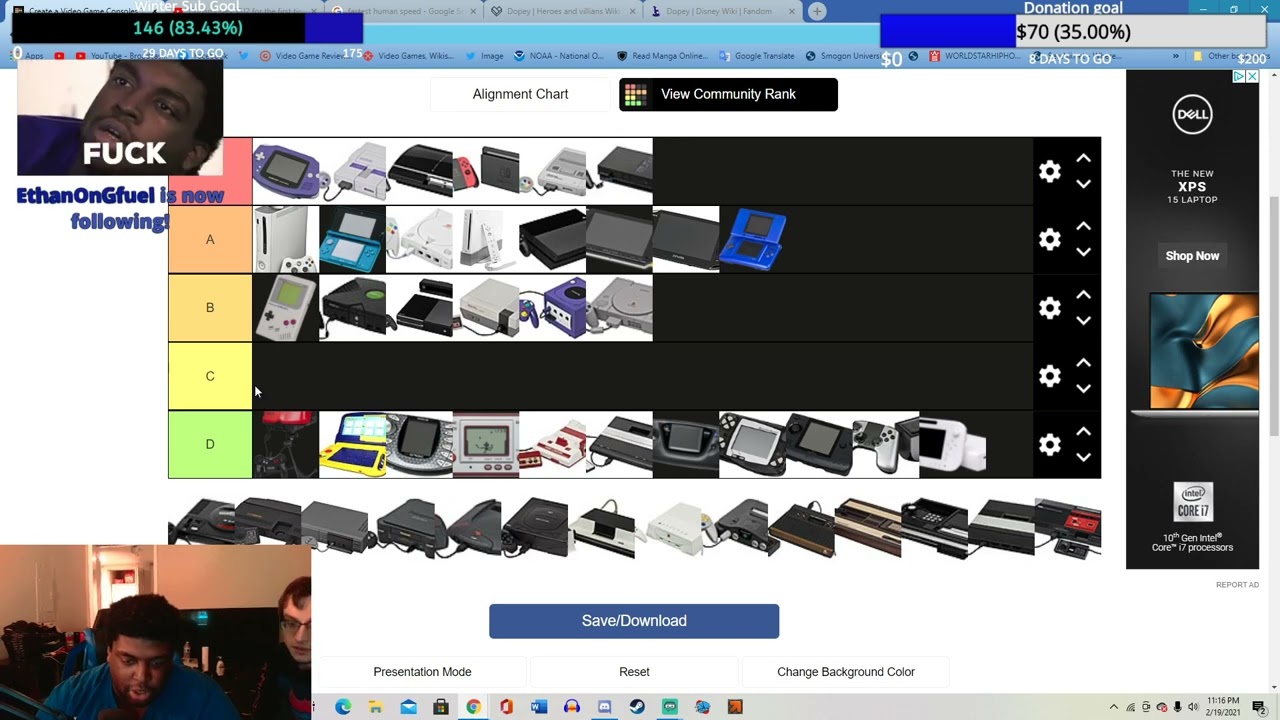Open the Video Games Wikis bookmark
This screenshot has height=720, width=1280.
tap(407, 56)
